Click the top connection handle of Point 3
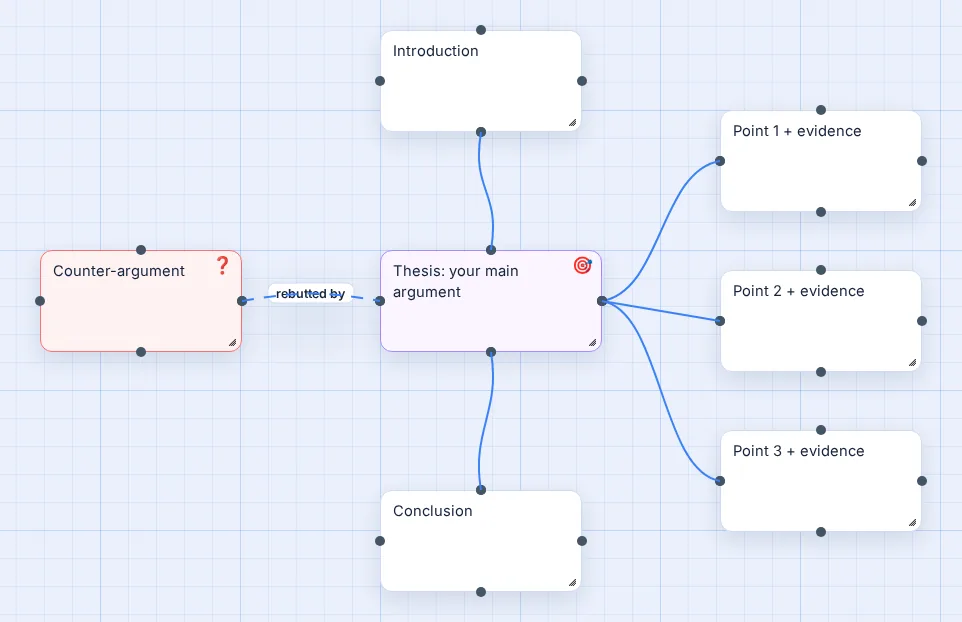The width and height of the screenshot is (962, 622). click(821, 430)
